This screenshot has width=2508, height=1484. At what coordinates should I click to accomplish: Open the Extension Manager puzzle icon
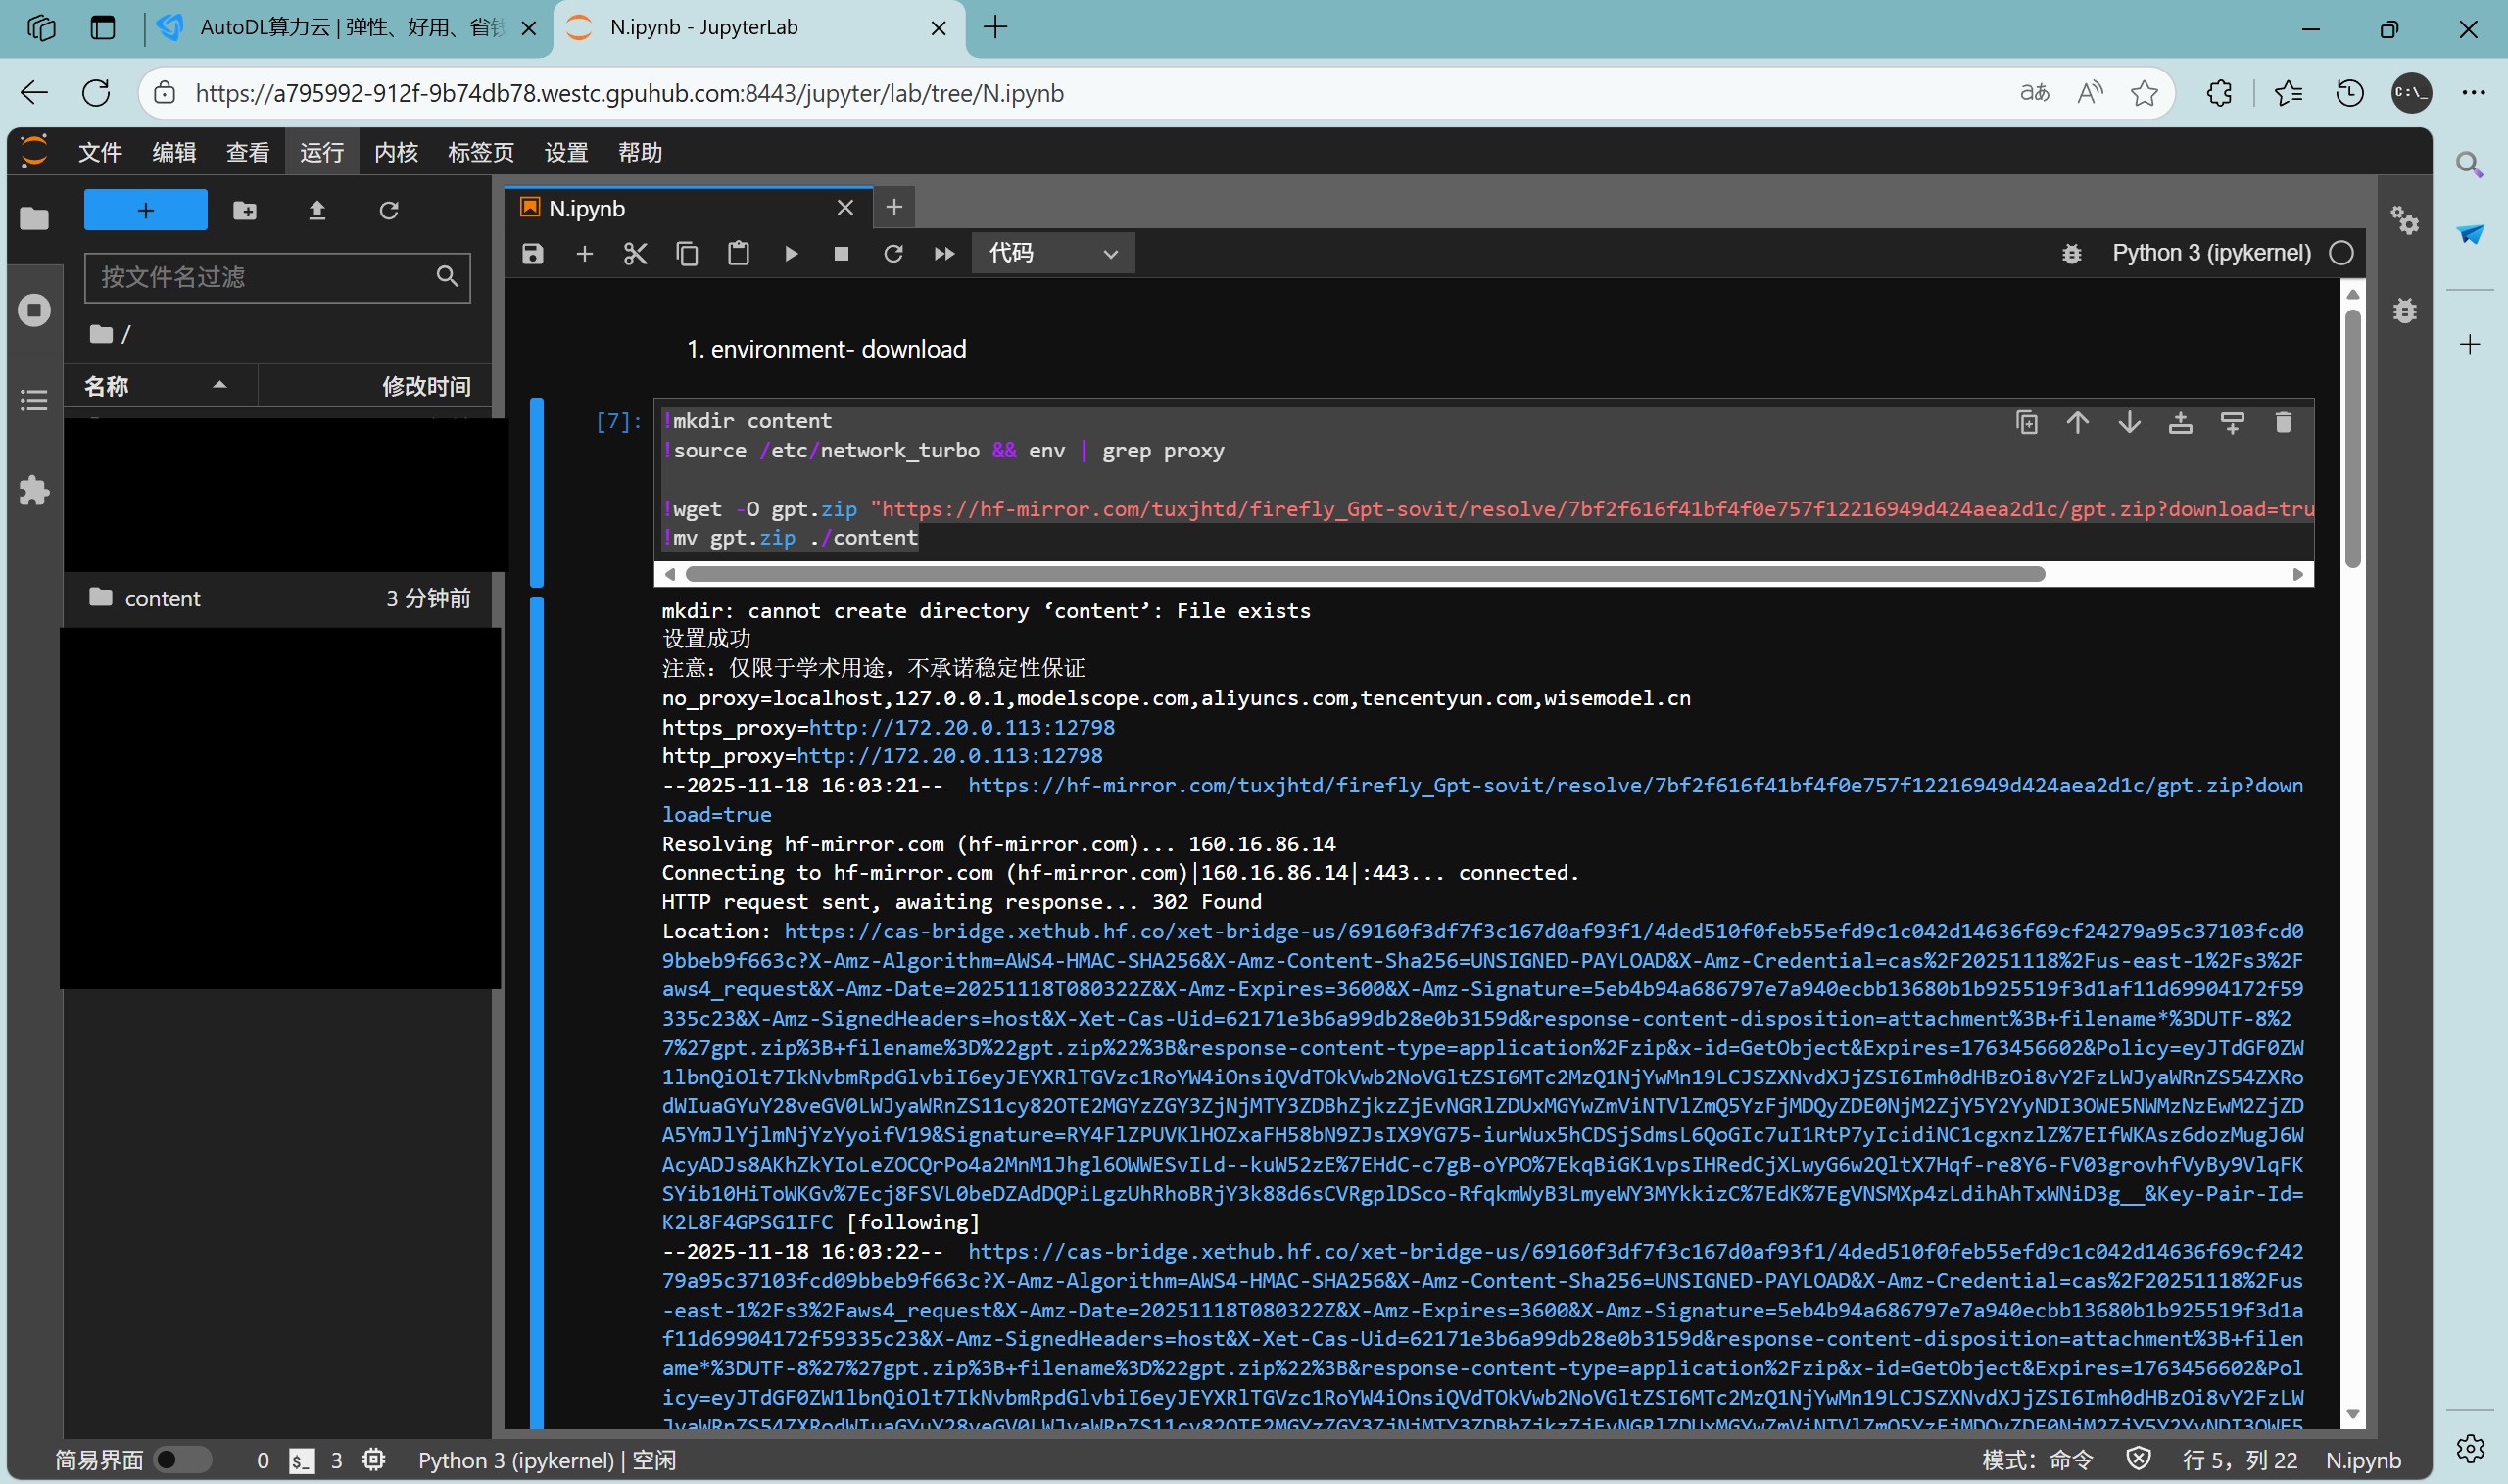pyautogui.click(x=34, y=490)
